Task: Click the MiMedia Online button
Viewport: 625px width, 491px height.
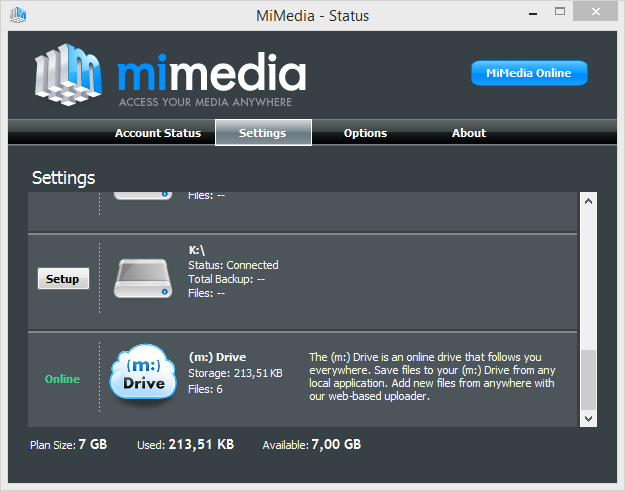Action: (x=529, y=73)
